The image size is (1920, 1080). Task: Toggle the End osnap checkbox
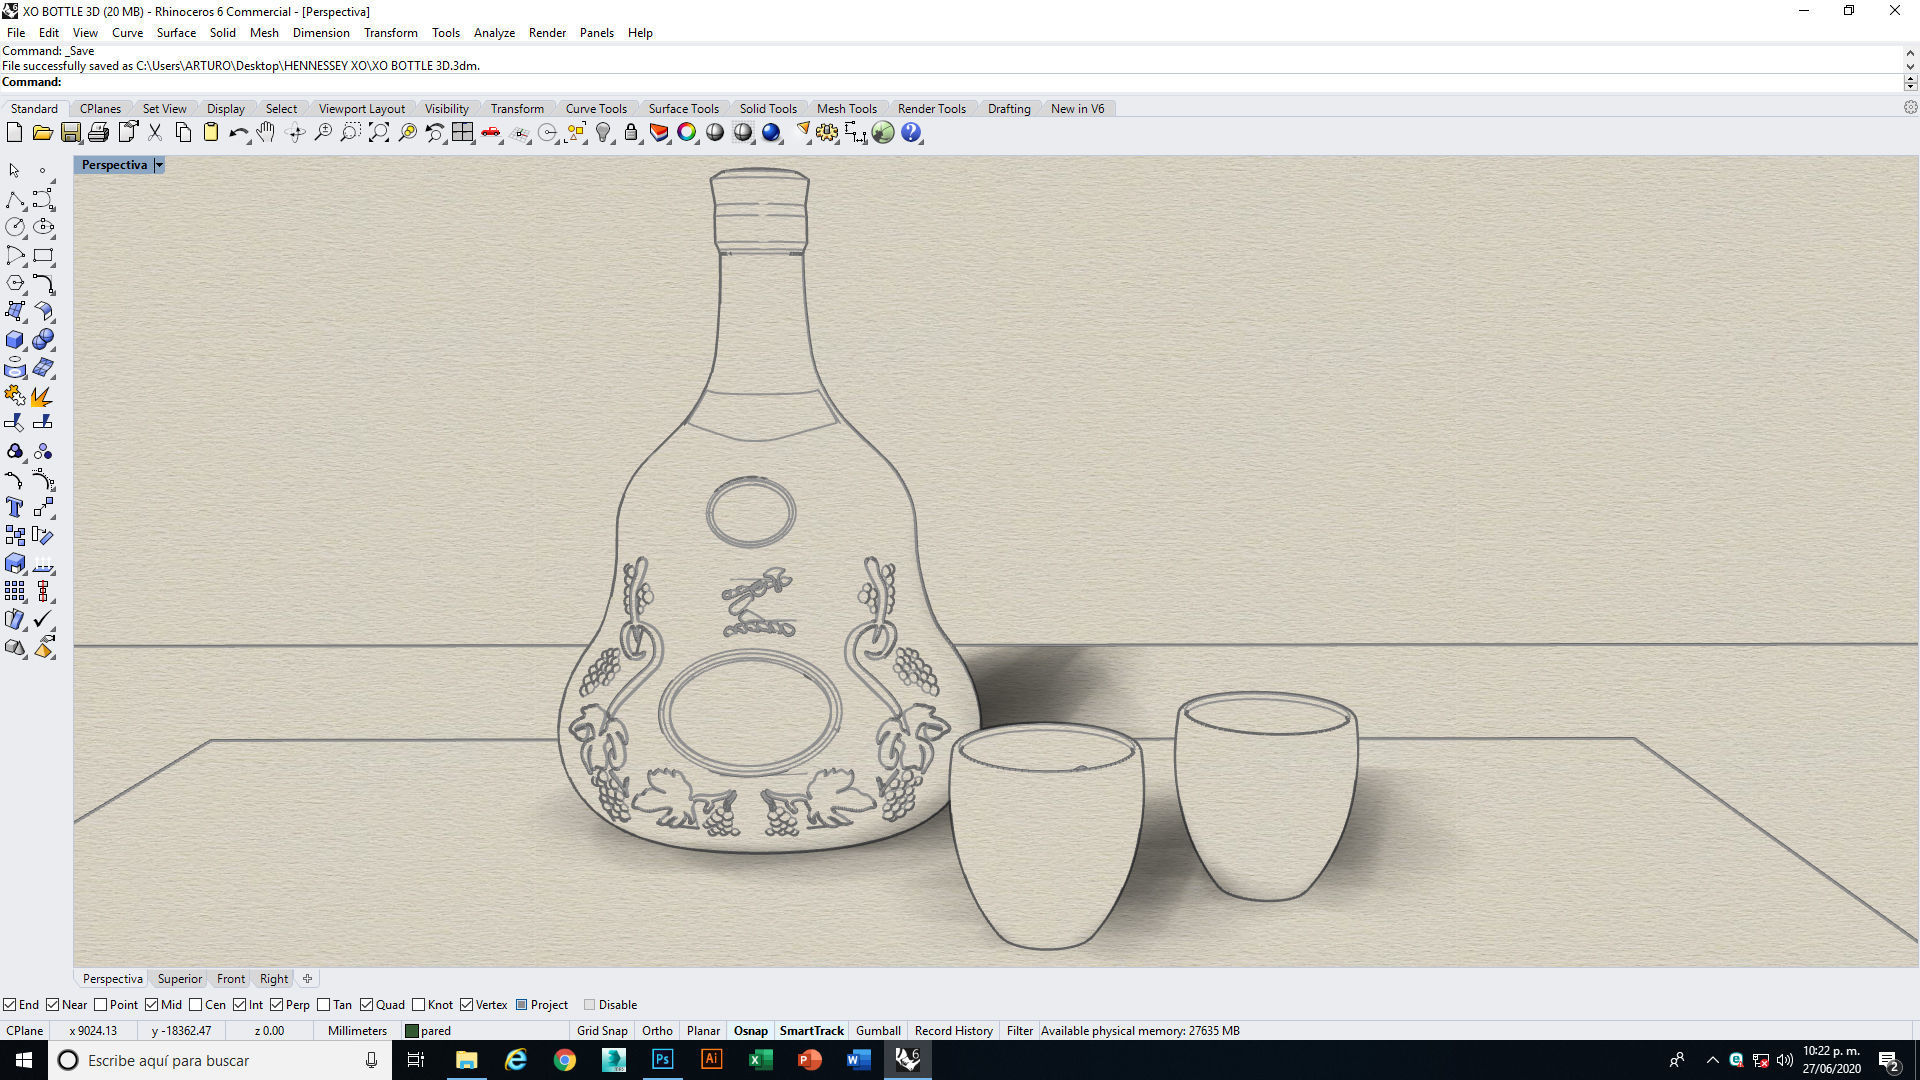click(x=10, y=1005)
